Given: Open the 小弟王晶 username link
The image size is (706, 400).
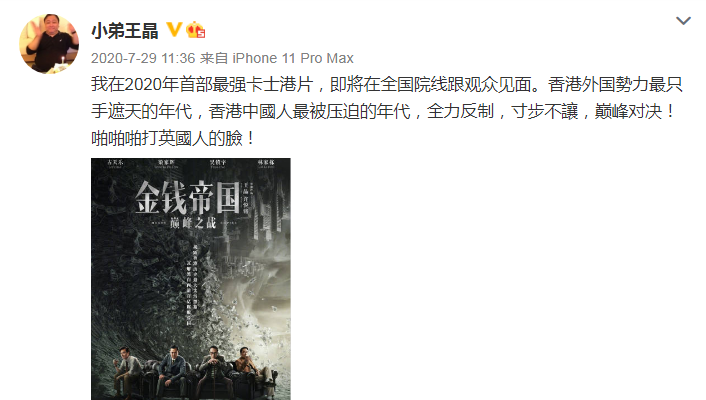Looking at the screenshot, I should [x=125, y=31].
